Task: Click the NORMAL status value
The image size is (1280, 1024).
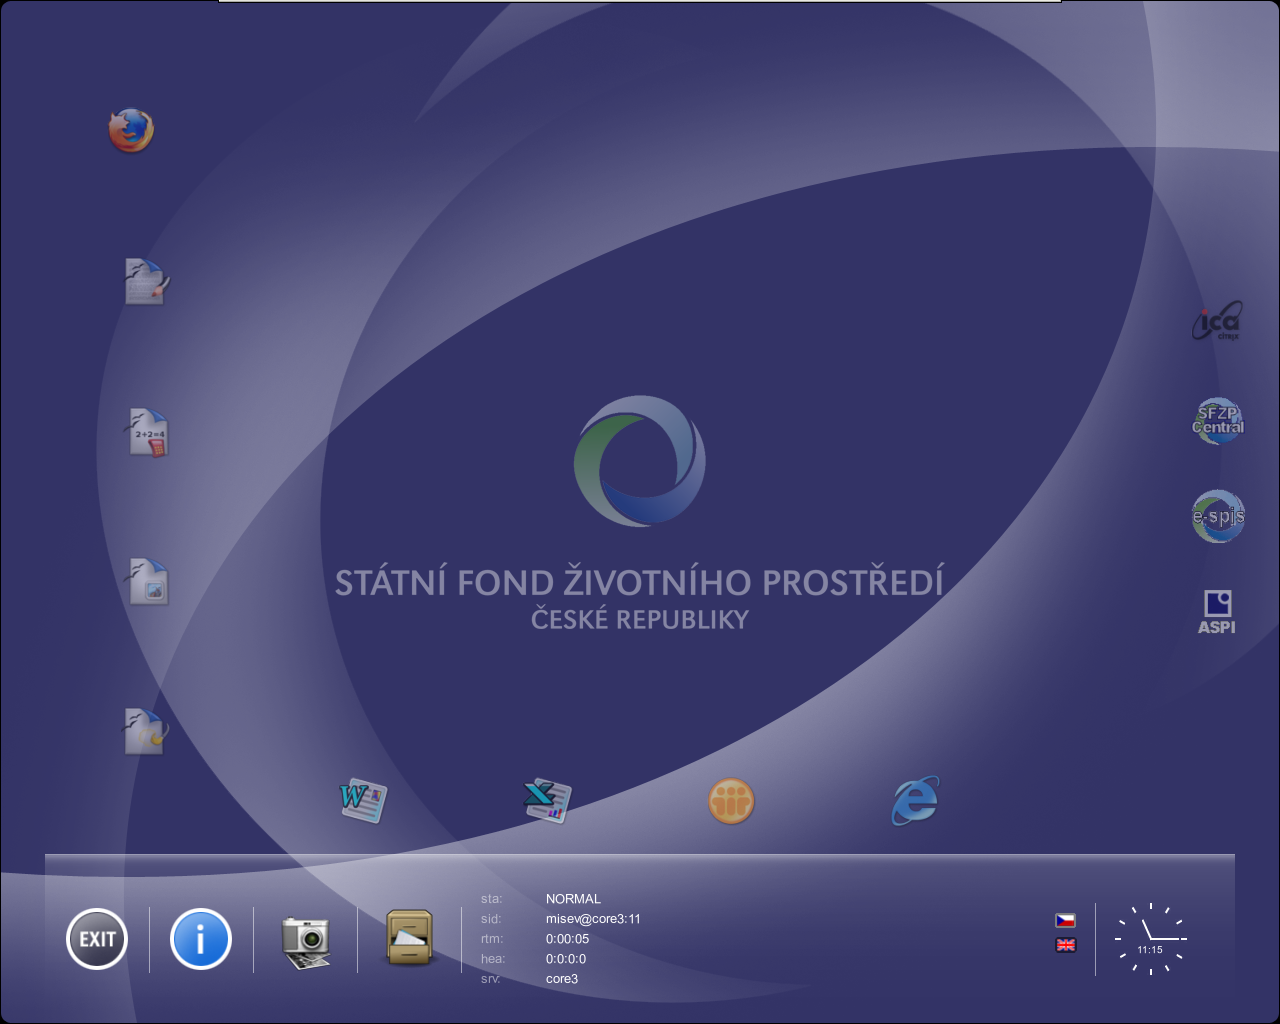Action: (x=573, y=899)
